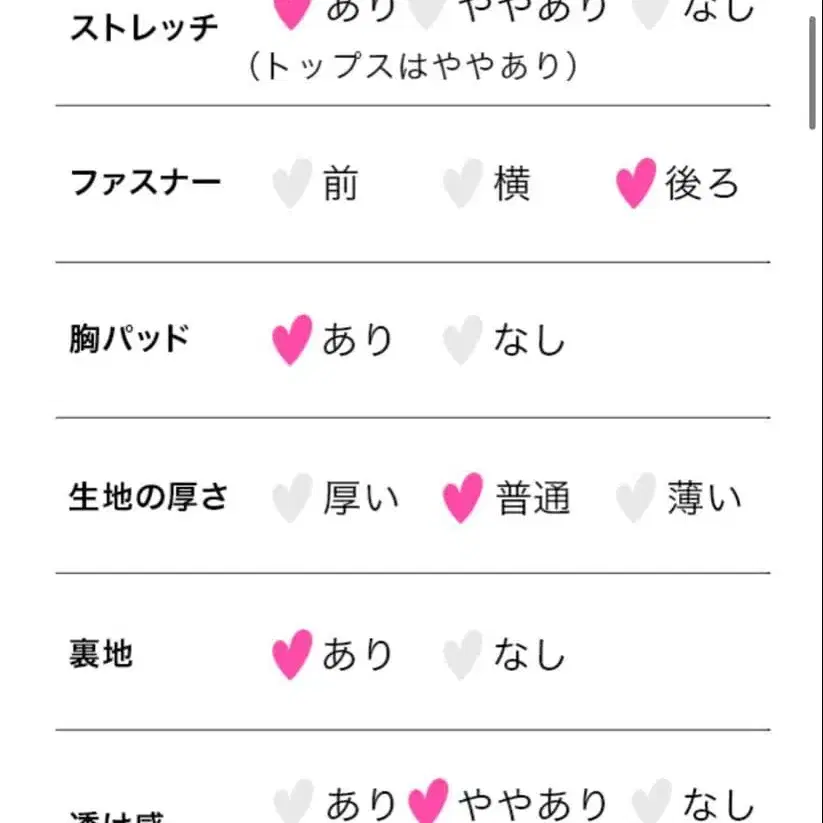This screenshot has width=823, height=823.
Task: Click the ファスナー row label
Action: click(145, 184)
